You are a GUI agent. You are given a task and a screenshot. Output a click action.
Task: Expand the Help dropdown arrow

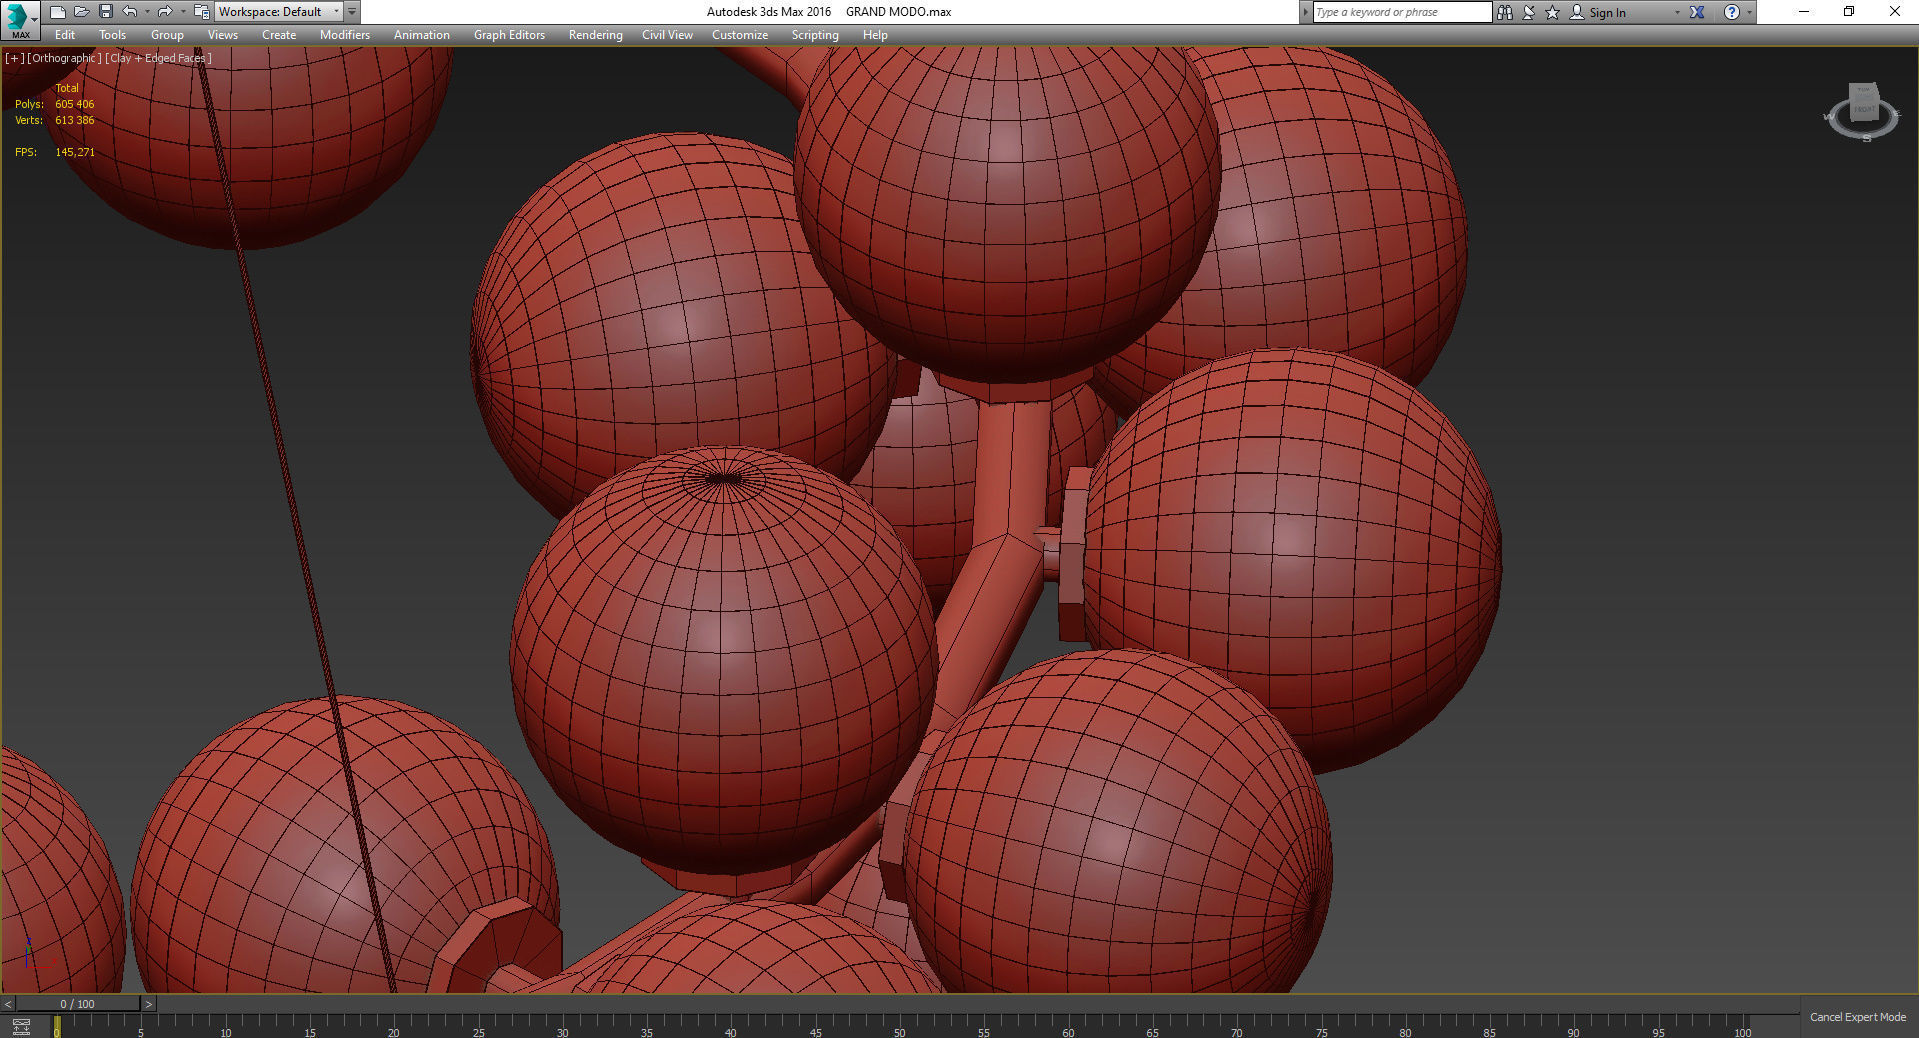[1749, 12]
